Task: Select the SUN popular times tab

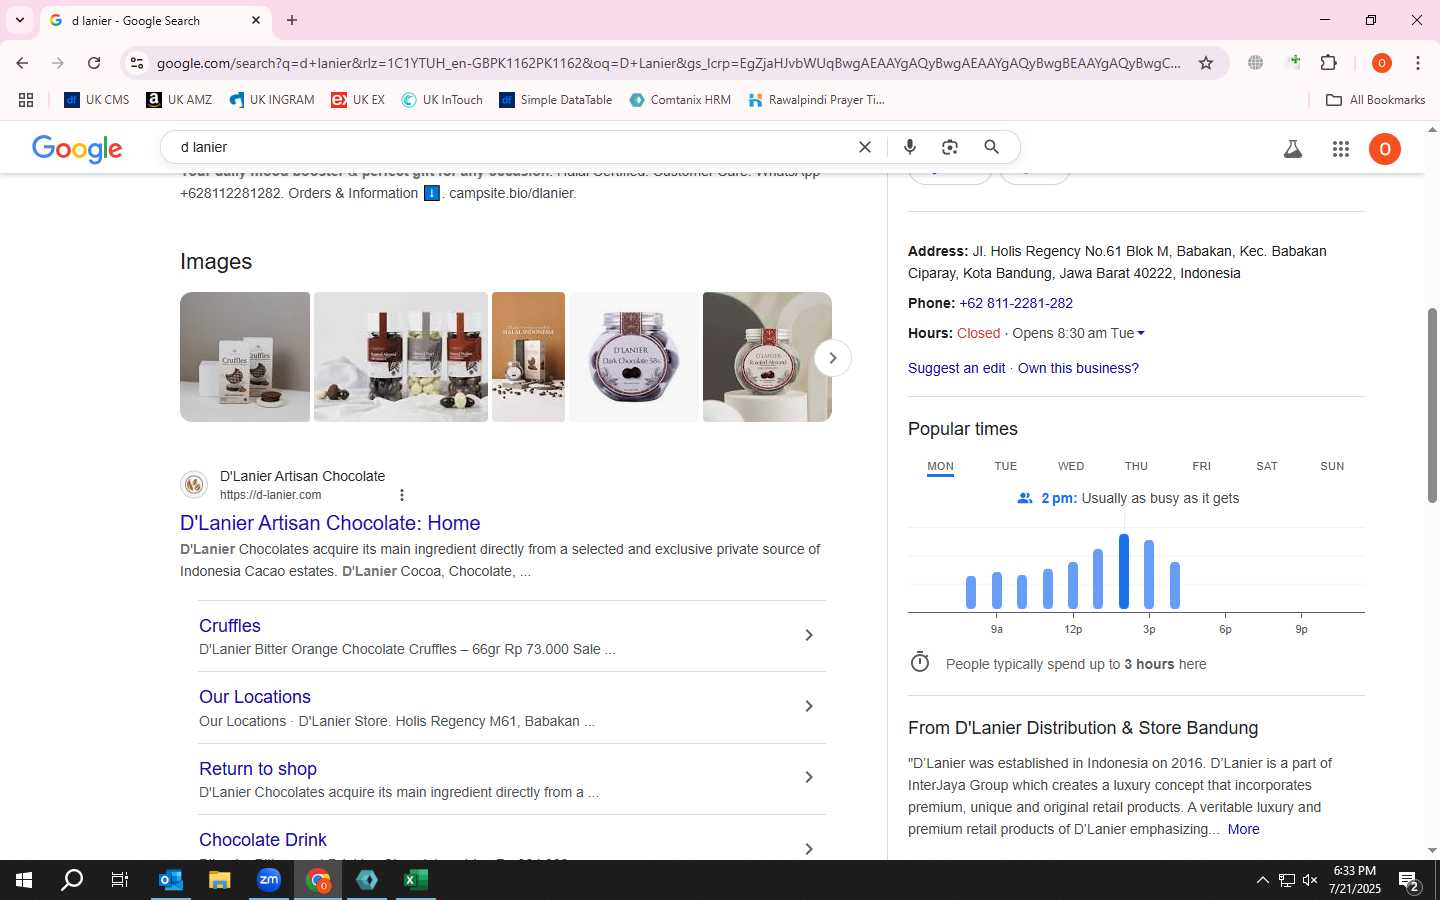Action: pos(1332,466)
